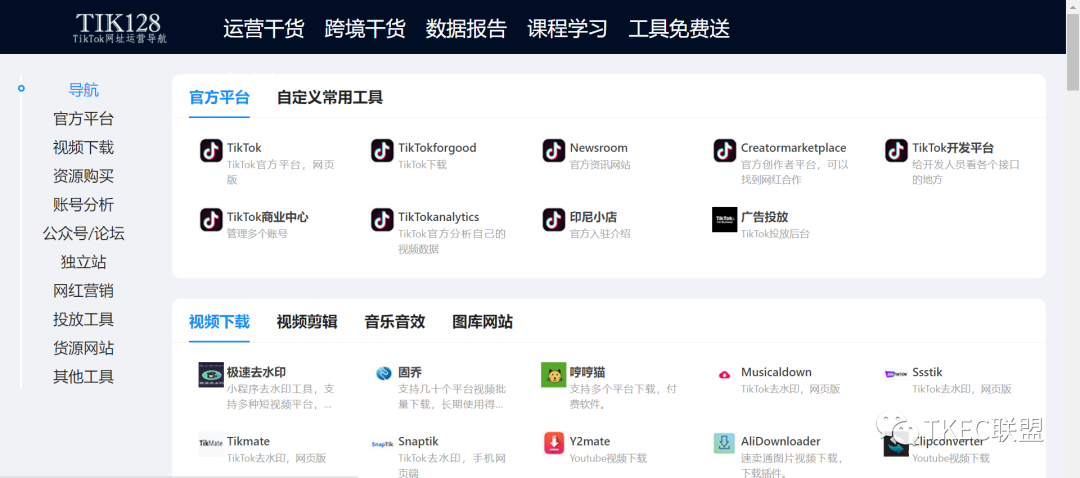The width and height of the screenshot is (1080, 478).
Task: Switch to the 自定义常用工具 tab
Action: (330, 98)
